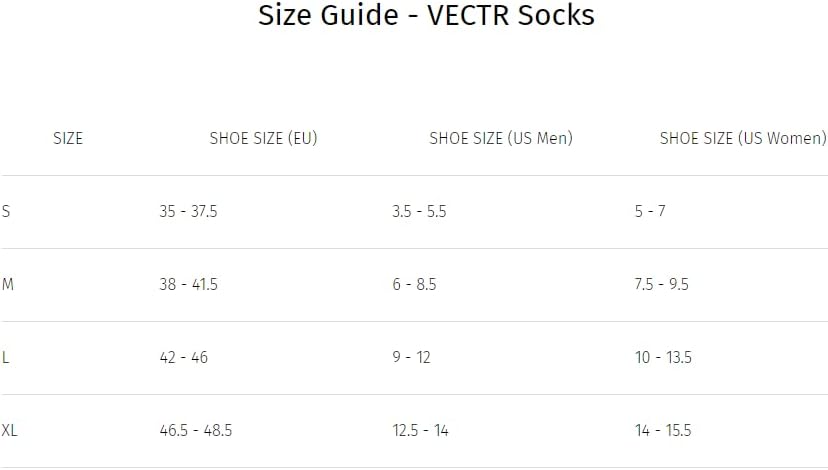Click the M size row label

pos(8,284)
